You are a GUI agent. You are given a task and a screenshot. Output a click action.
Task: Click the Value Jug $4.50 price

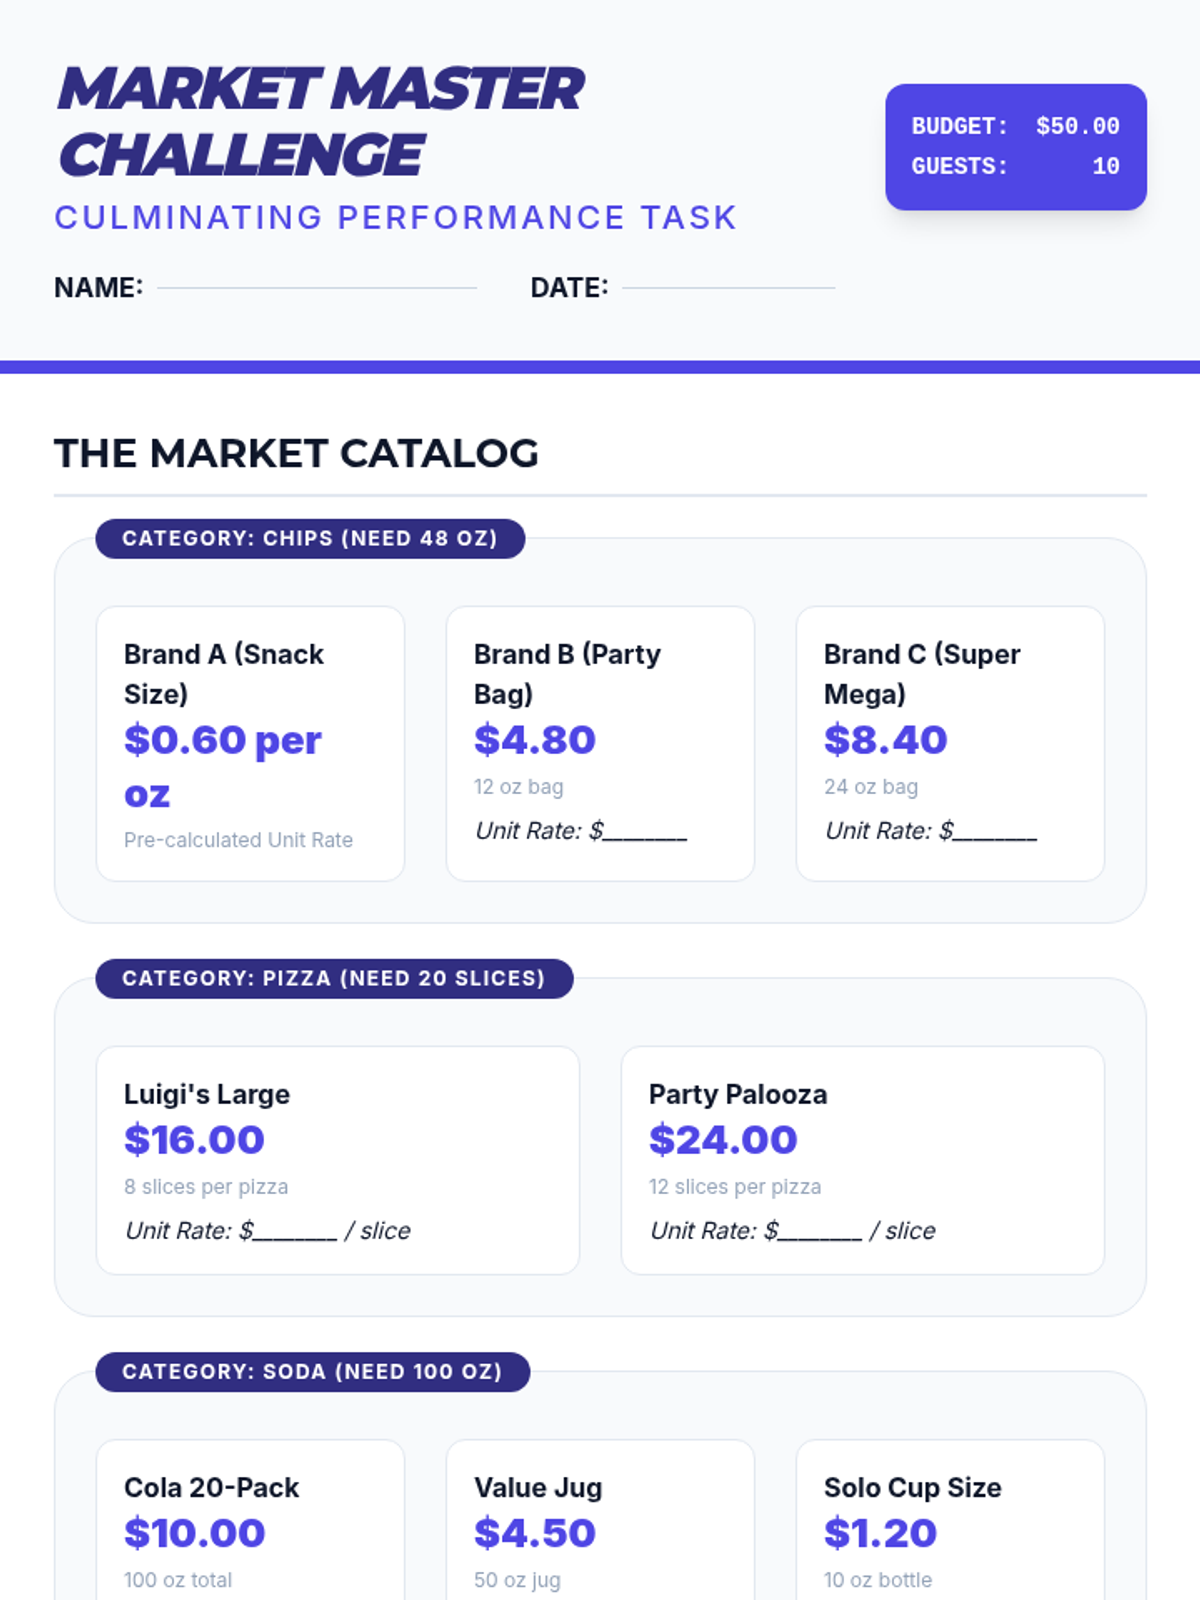coord(535,1533)
